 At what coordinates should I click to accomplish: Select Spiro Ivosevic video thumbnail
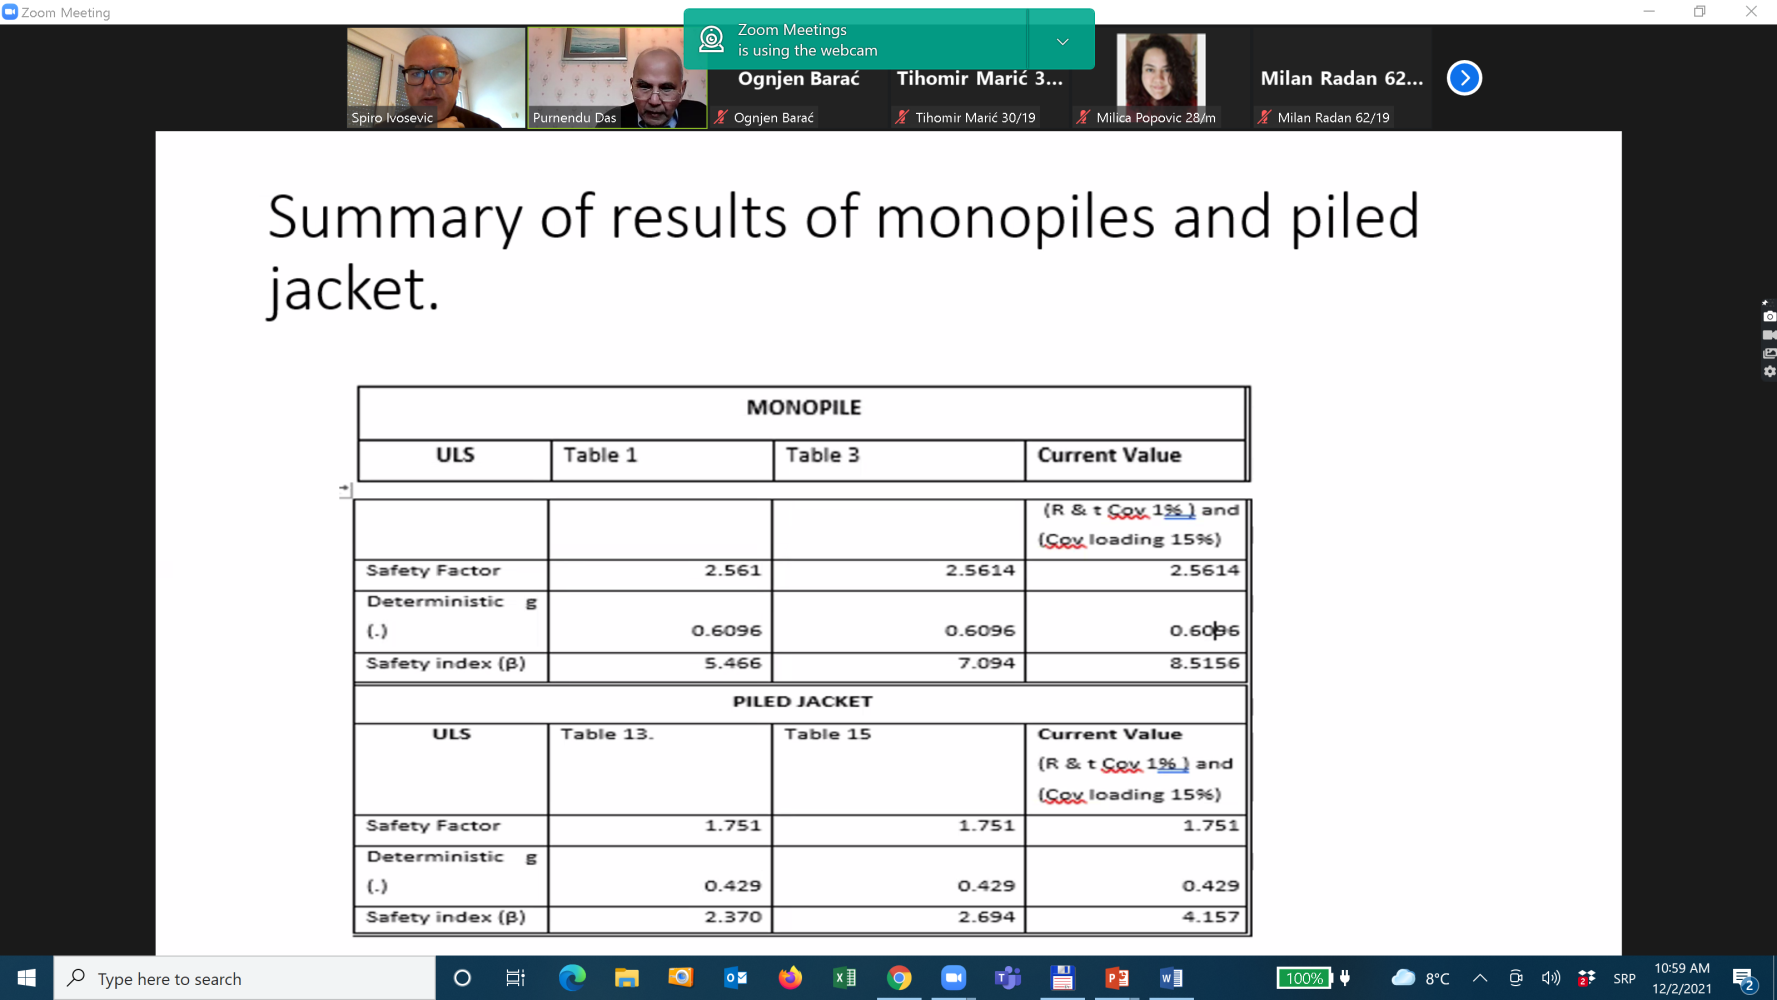[x=436, y=78]
